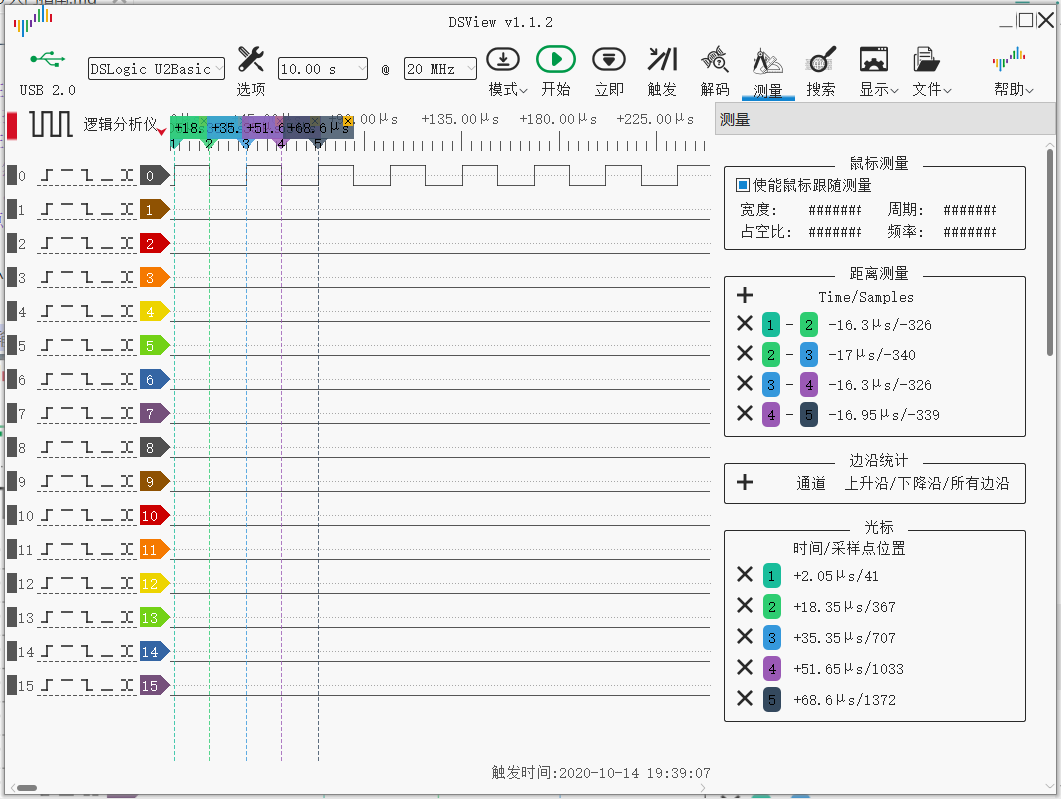This screenshot has height=799, width=1061.
Task: Click the 立即 instant capture icon
Action: tap(608, 60)
